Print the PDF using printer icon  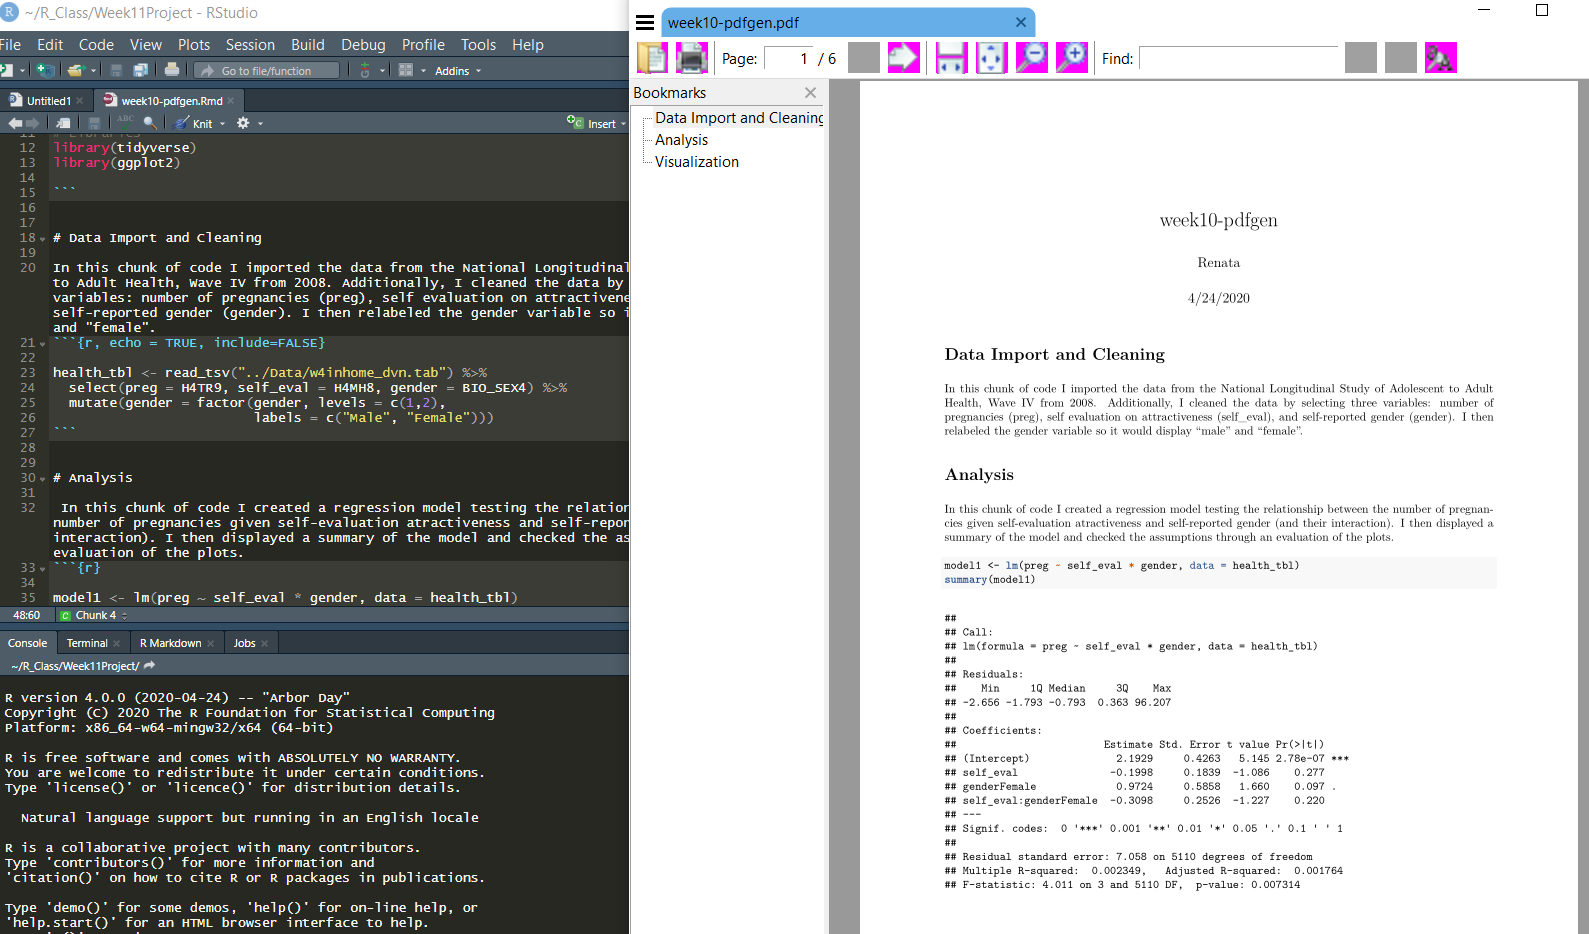(692, 58)
